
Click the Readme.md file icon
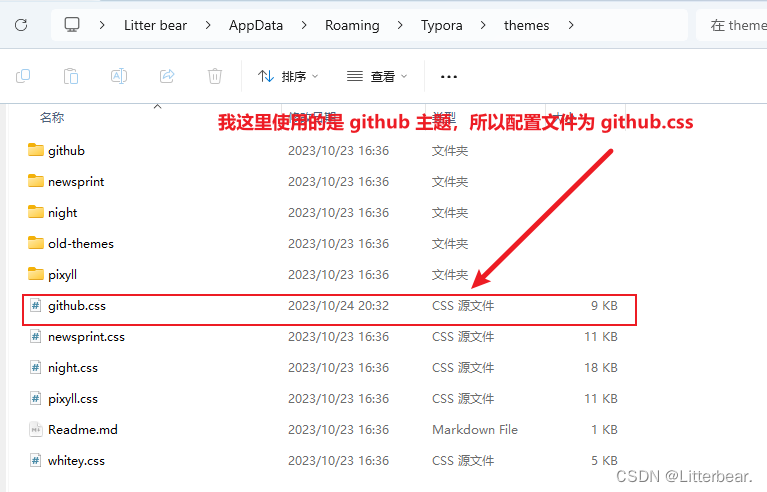(36, 429)
